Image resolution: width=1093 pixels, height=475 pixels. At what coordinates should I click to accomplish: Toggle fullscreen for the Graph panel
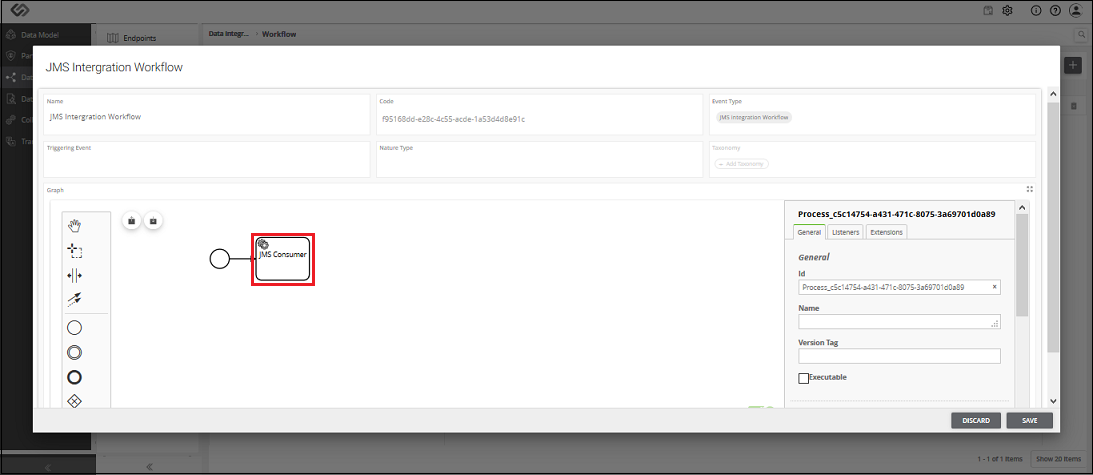coord(1030,189)
